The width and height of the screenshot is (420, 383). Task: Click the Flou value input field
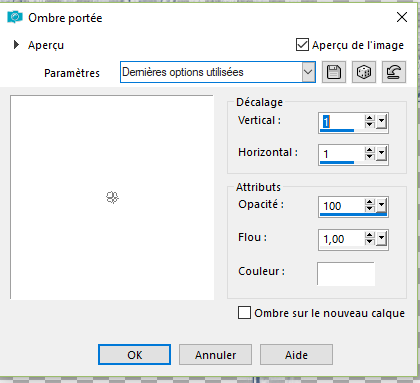pos(342,239)
